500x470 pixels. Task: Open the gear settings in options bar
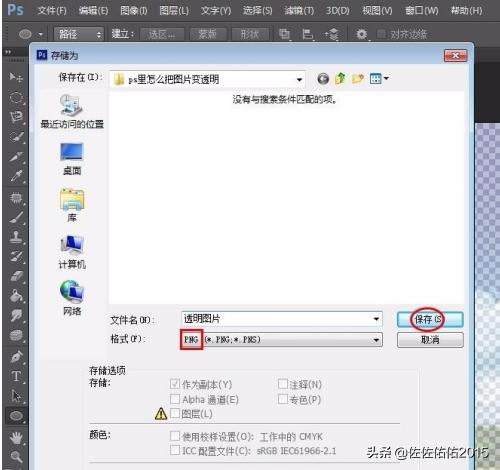[362, 34]
